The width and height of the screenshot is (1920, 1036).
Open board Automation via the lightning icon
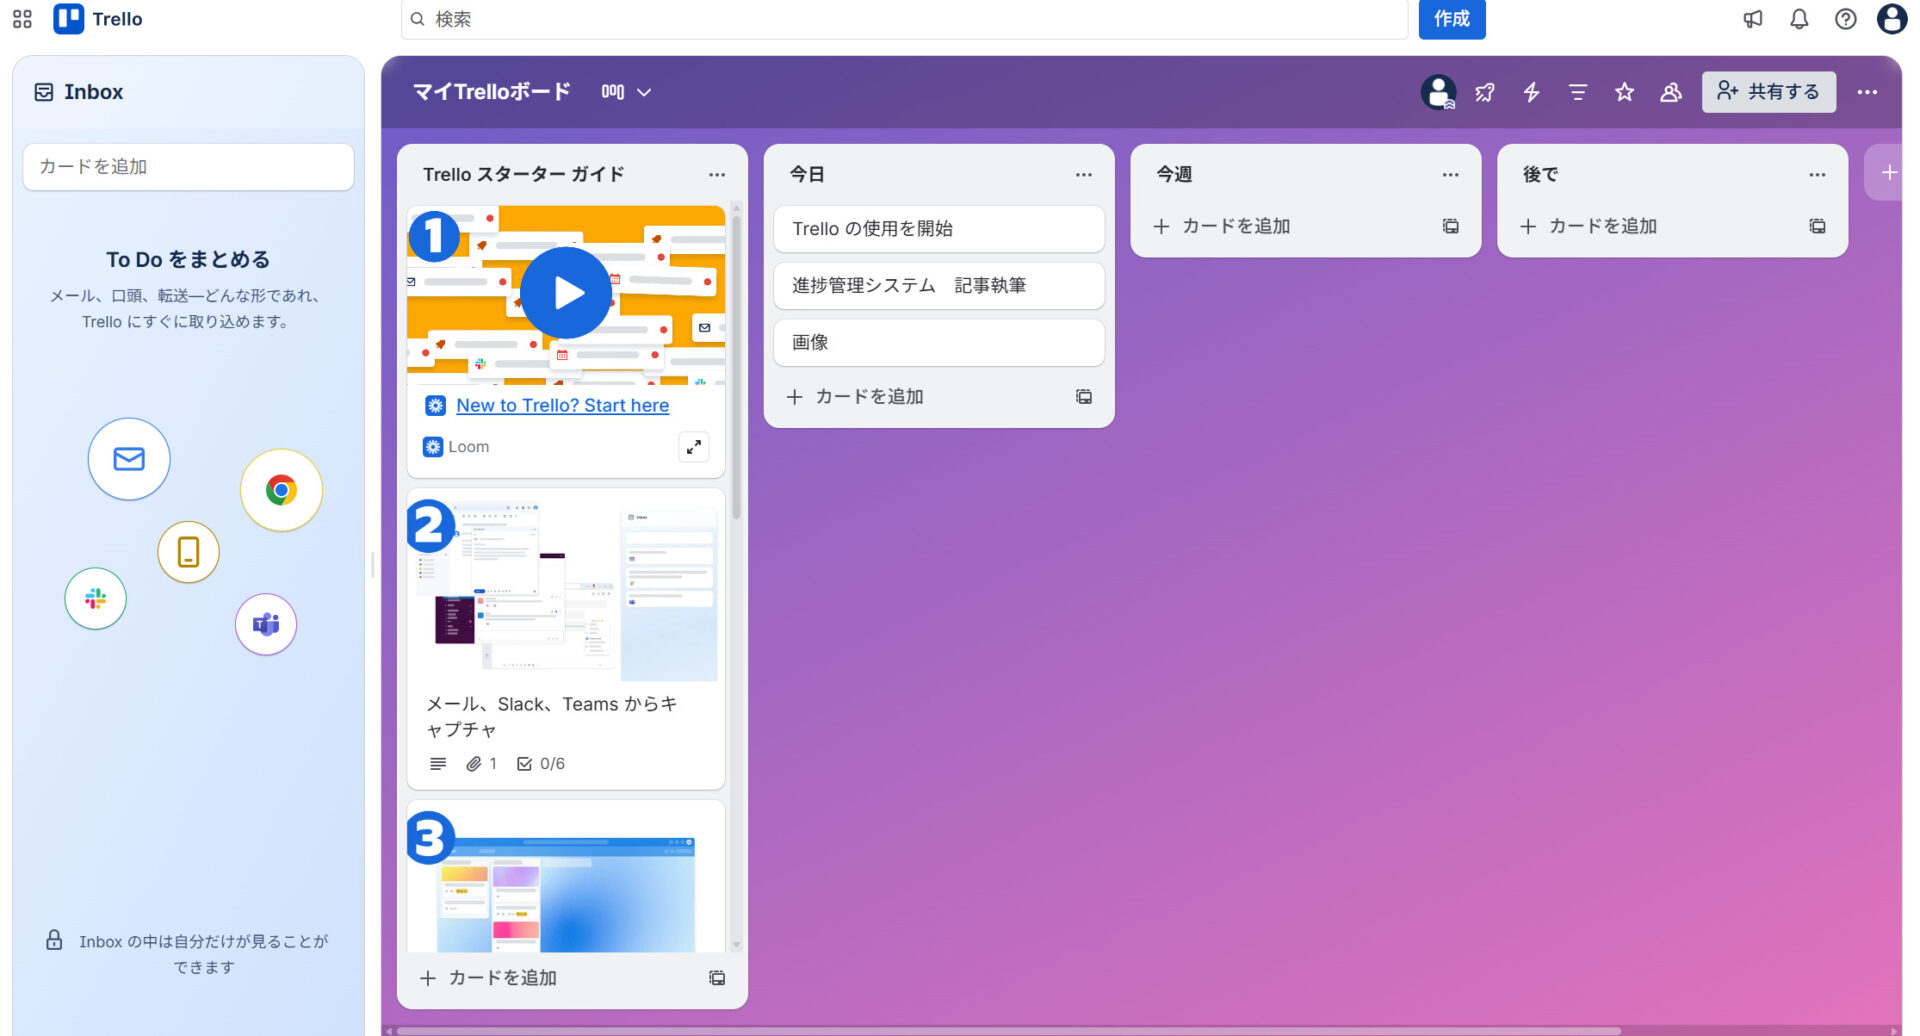[x=1532, y=92]
